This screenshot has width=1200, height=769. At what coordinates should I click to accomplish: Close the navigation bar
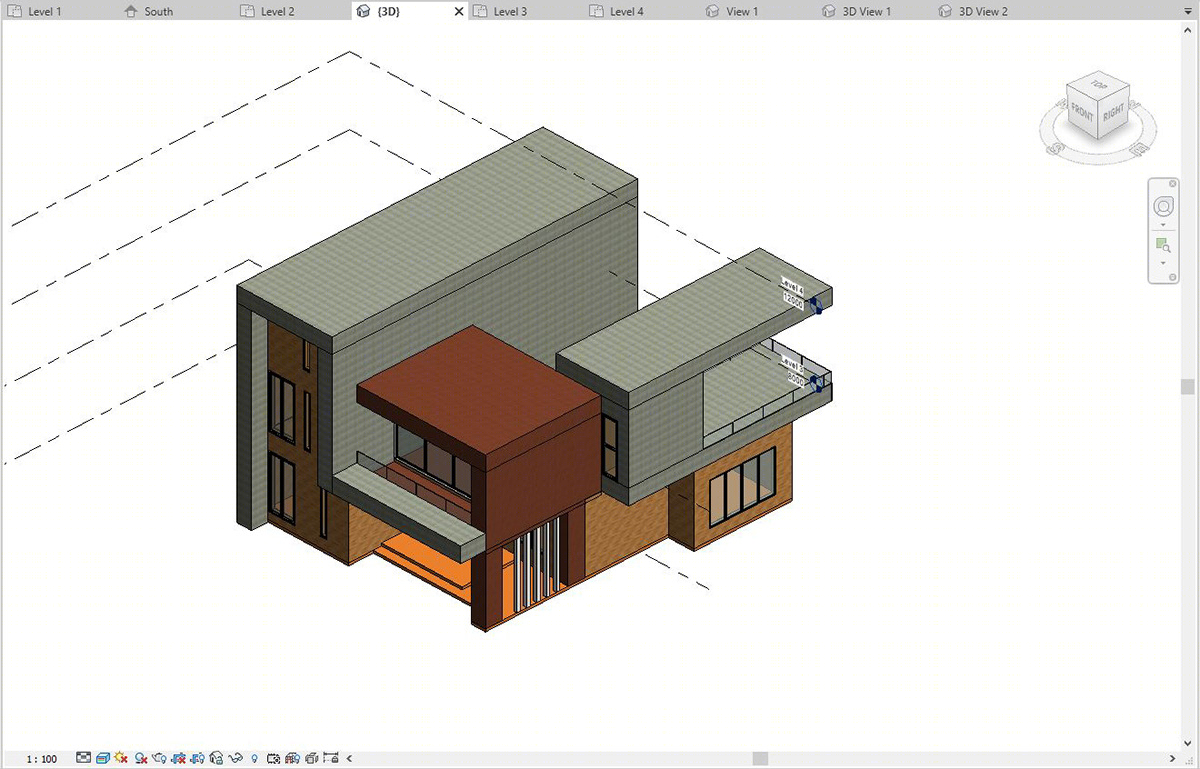(x=1173, y=183)
